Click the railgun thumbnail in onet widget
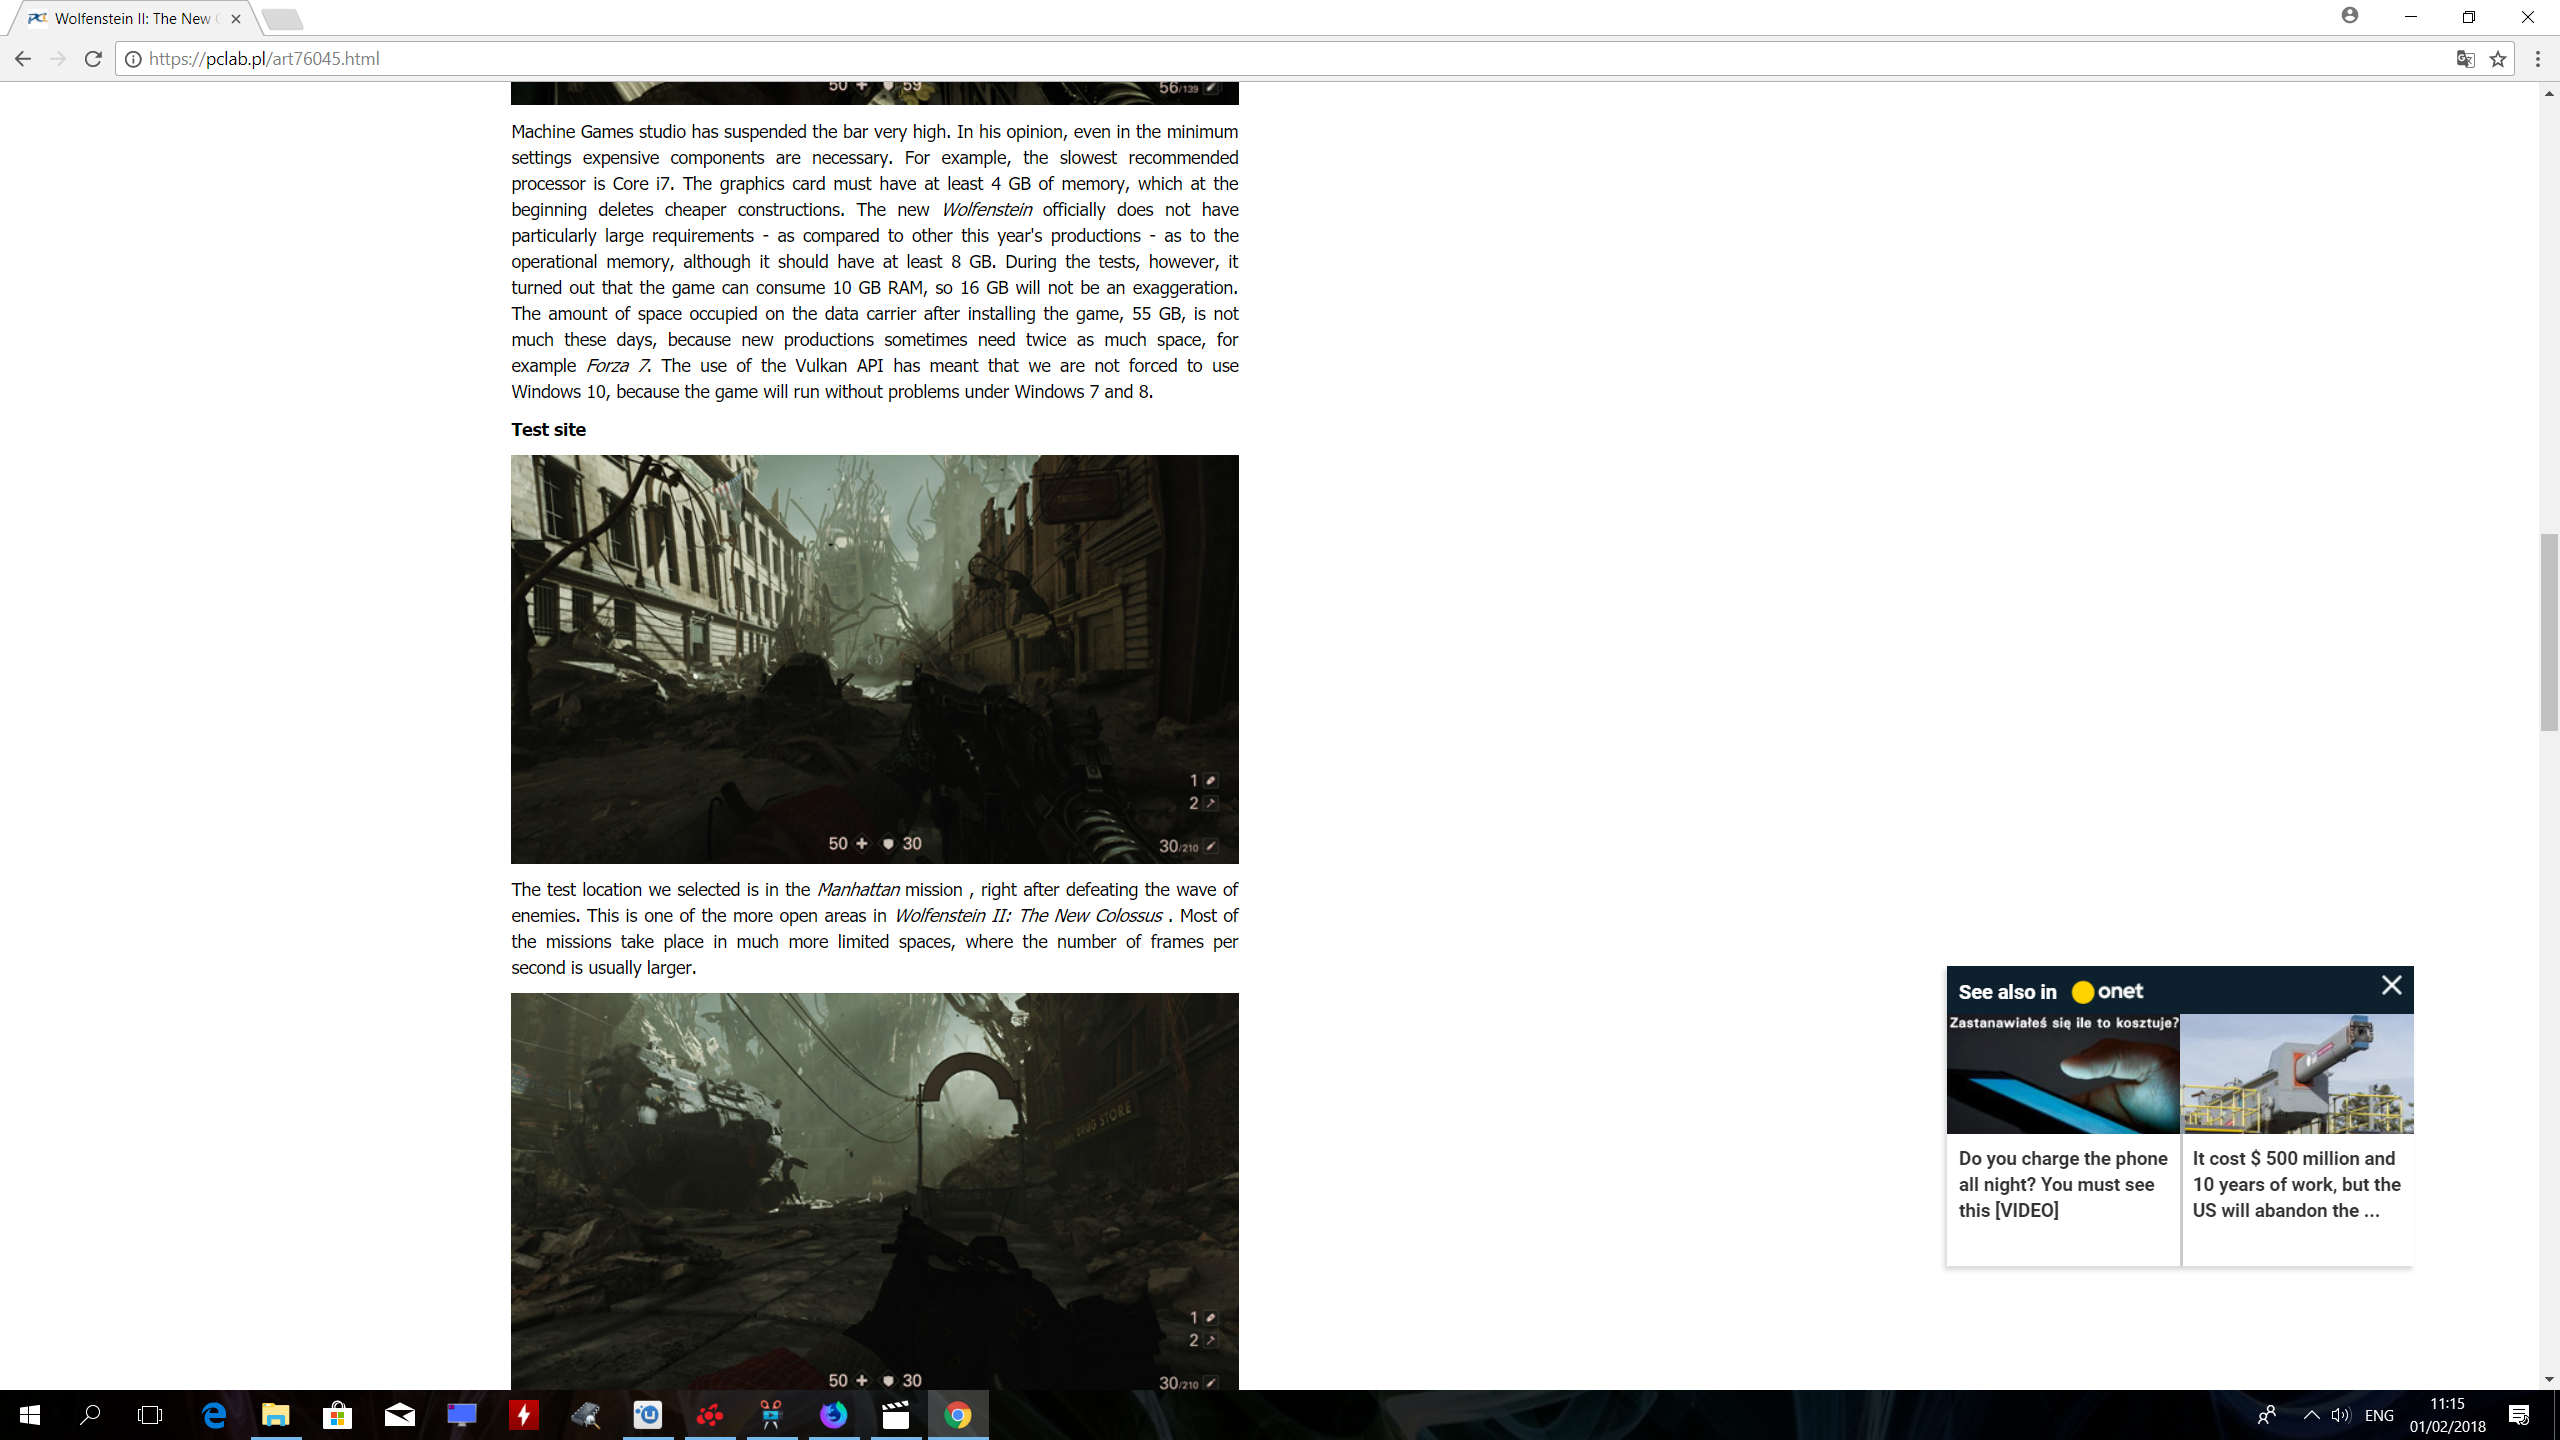This screenshot has height=1440, width=2560. tap(2297, 1075)
